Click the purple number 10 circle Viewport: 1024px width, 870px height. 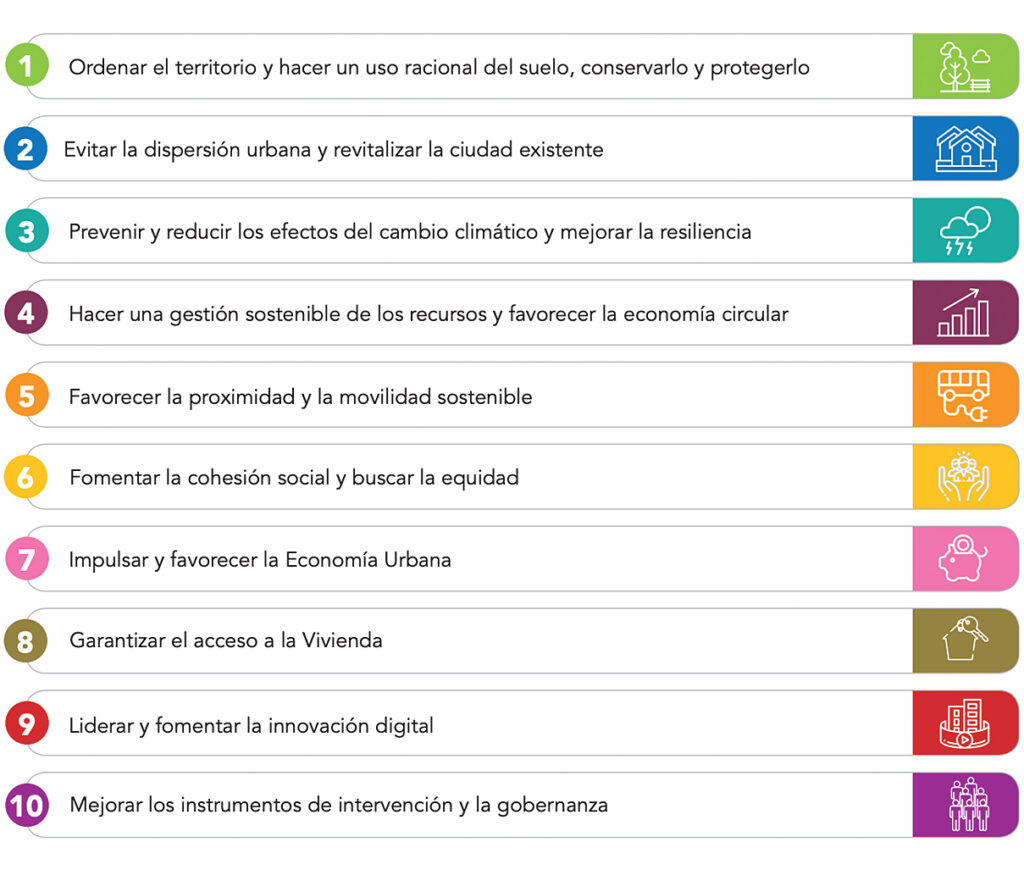coord(28,805)
